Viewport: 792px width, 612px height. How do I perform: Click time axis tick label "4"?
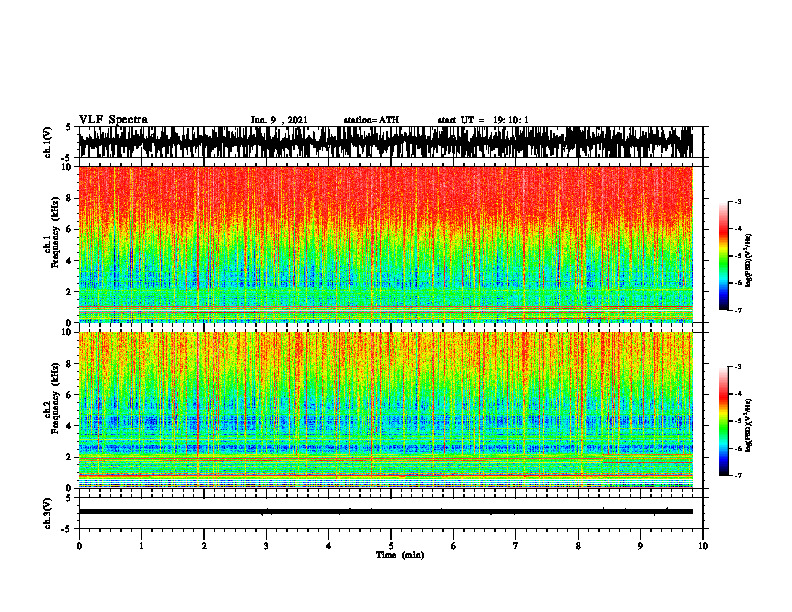(x=329, y=546)
